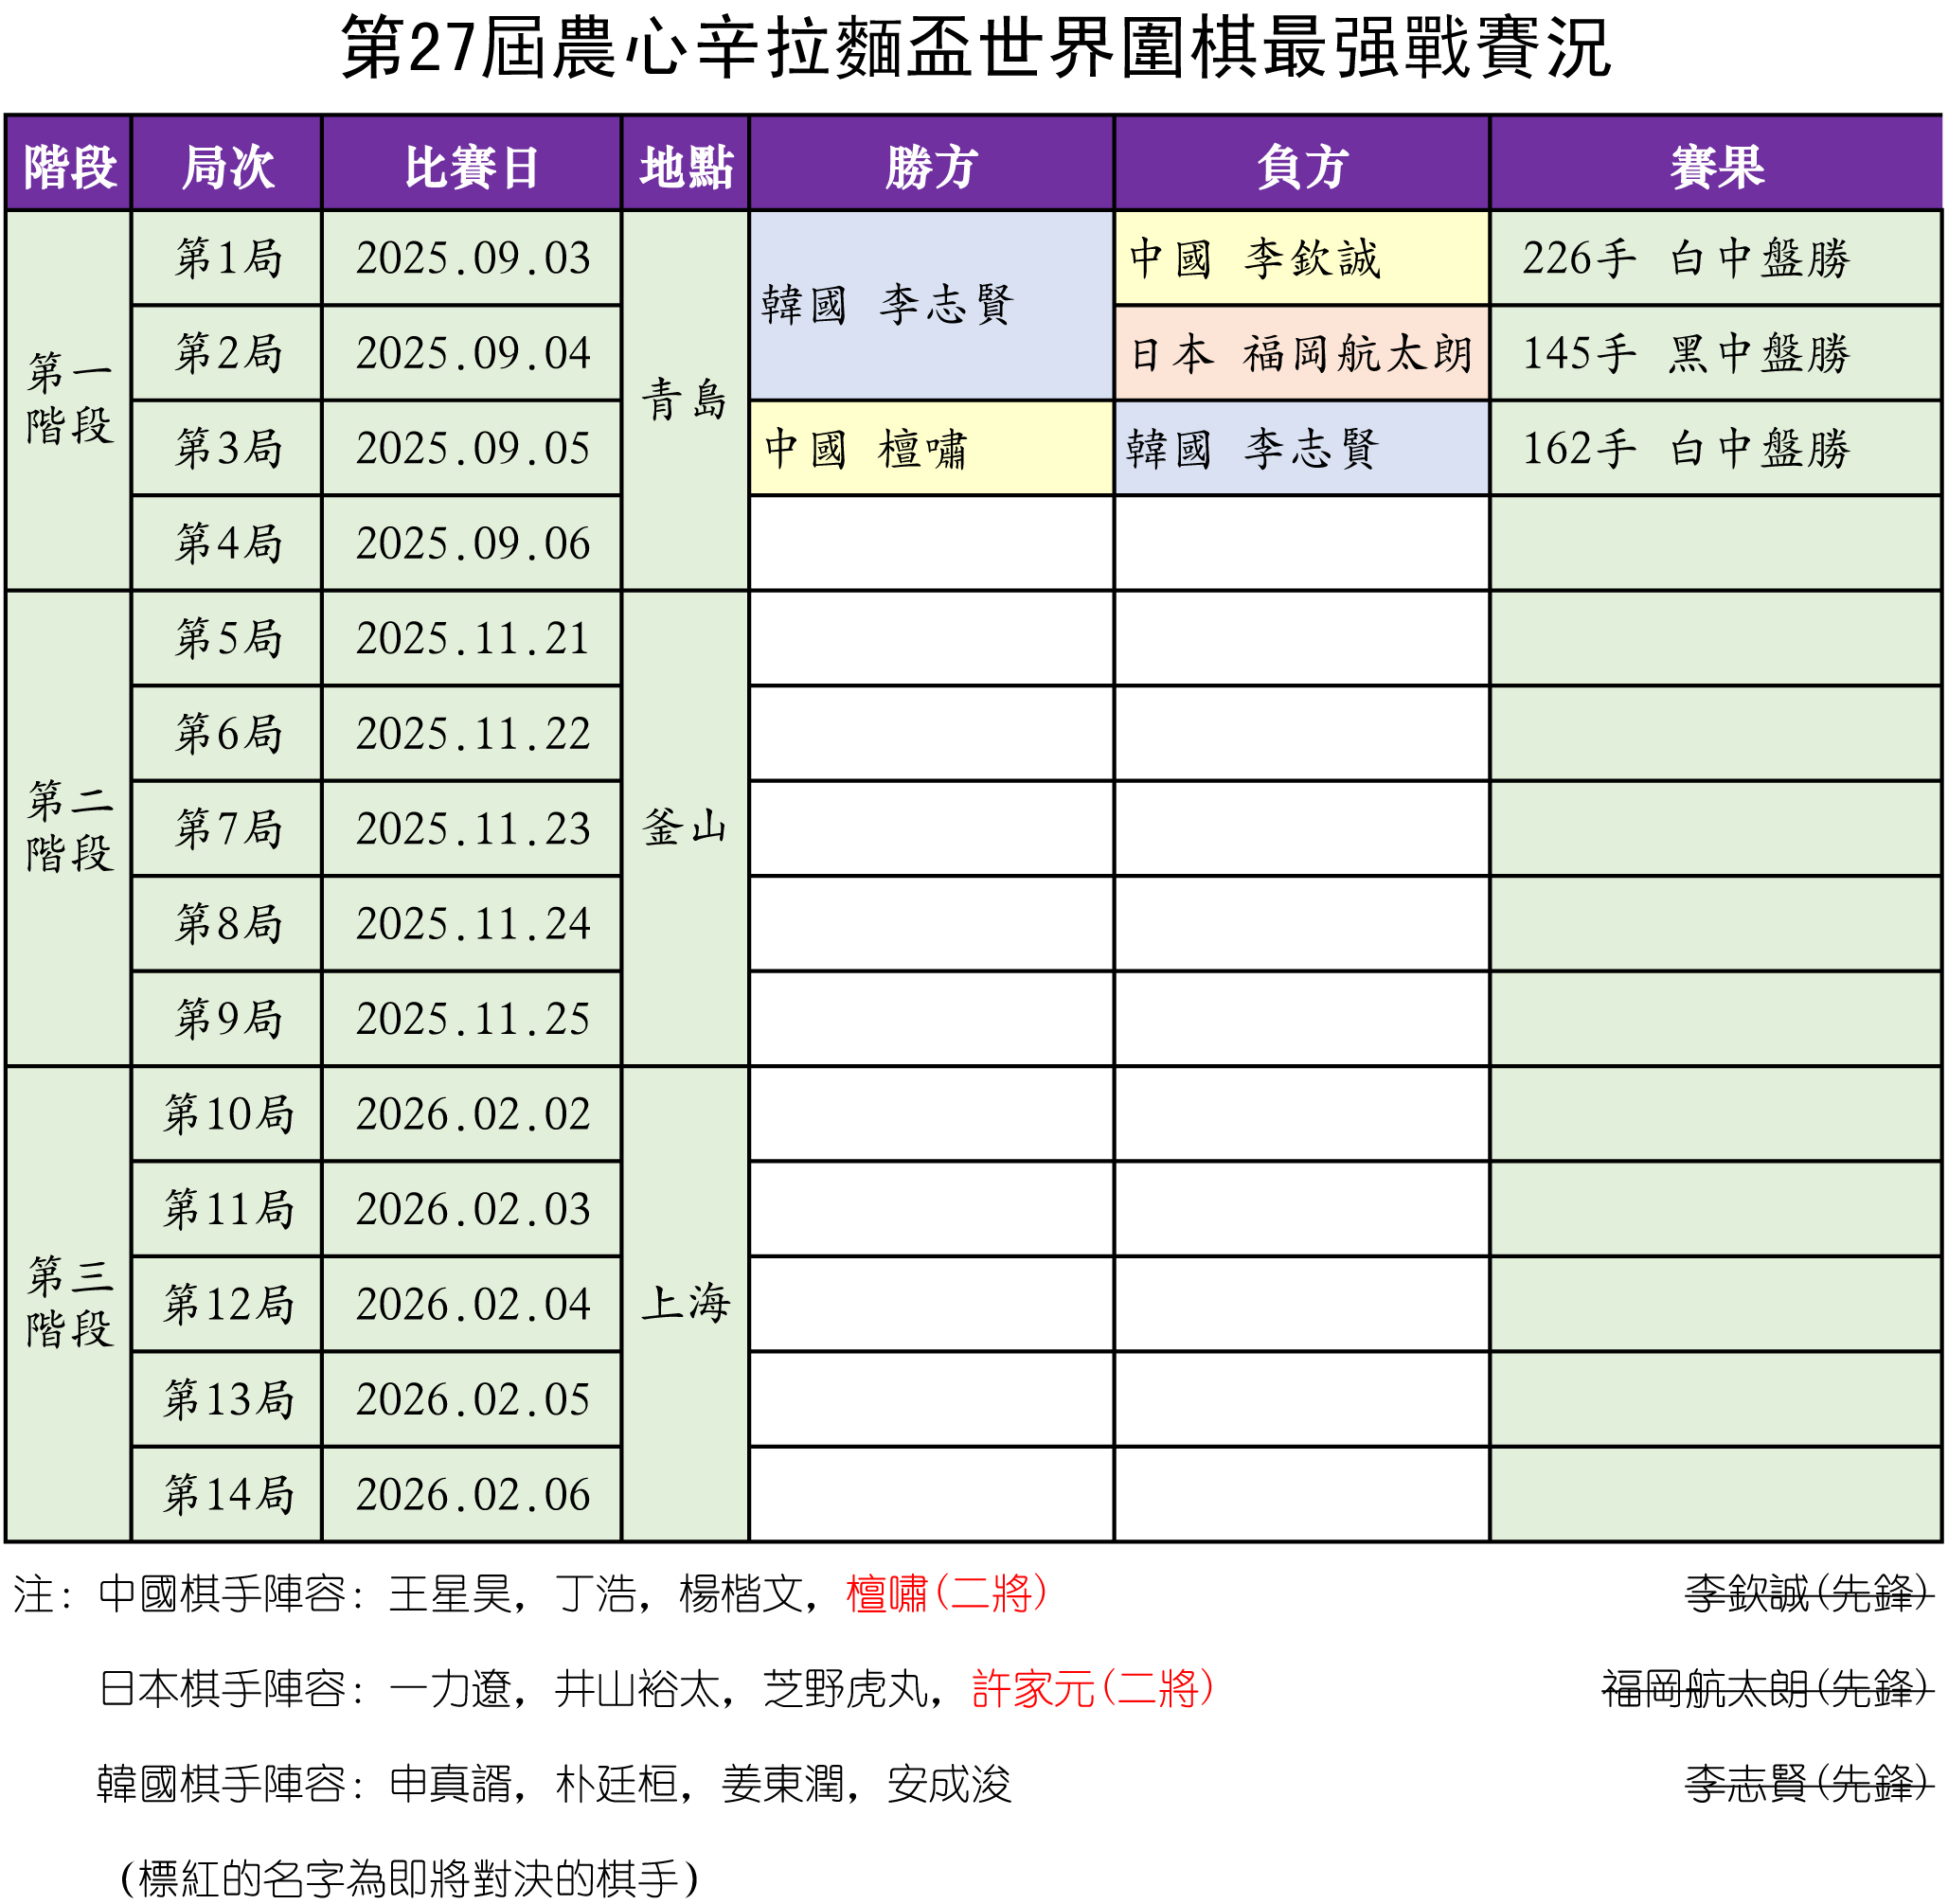The width and height of the screenshot is (1948, 1904).
Task: Click the 負方 column header
Action: click(1303, 165)
